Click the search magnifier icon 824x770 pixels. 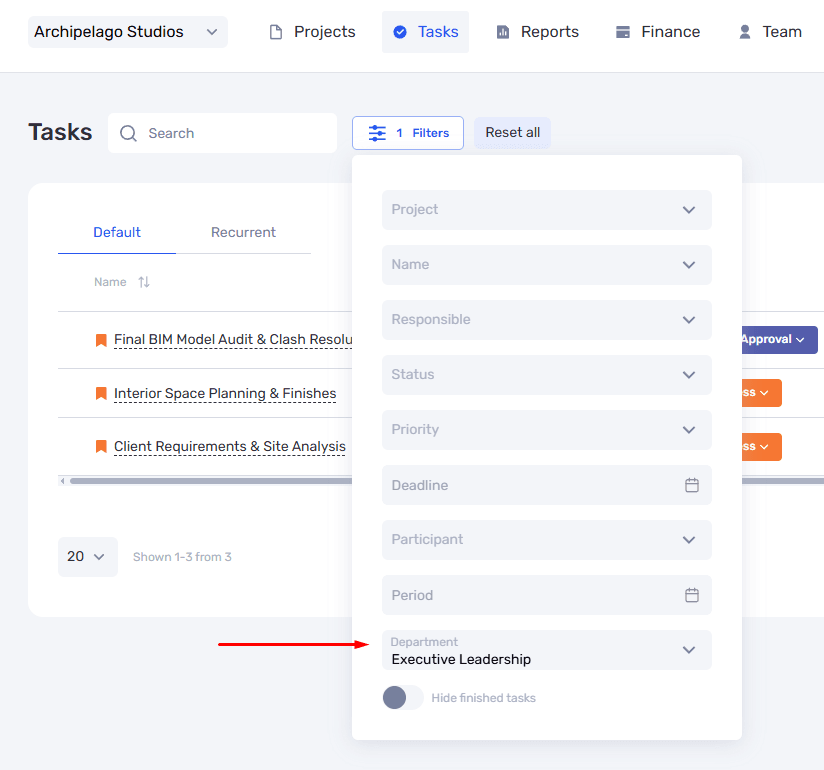(x=128, y=134)
